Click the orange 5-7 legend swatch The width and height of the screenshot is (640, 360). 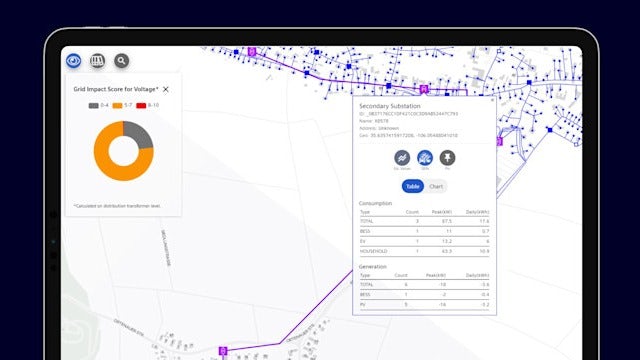(x=118, y=106)
